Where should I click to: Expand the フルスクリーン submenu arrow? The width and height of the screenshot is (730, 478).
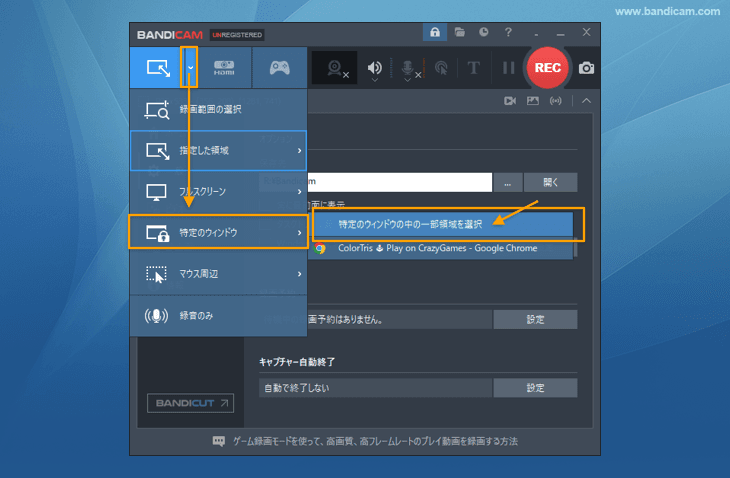point(299,192)
